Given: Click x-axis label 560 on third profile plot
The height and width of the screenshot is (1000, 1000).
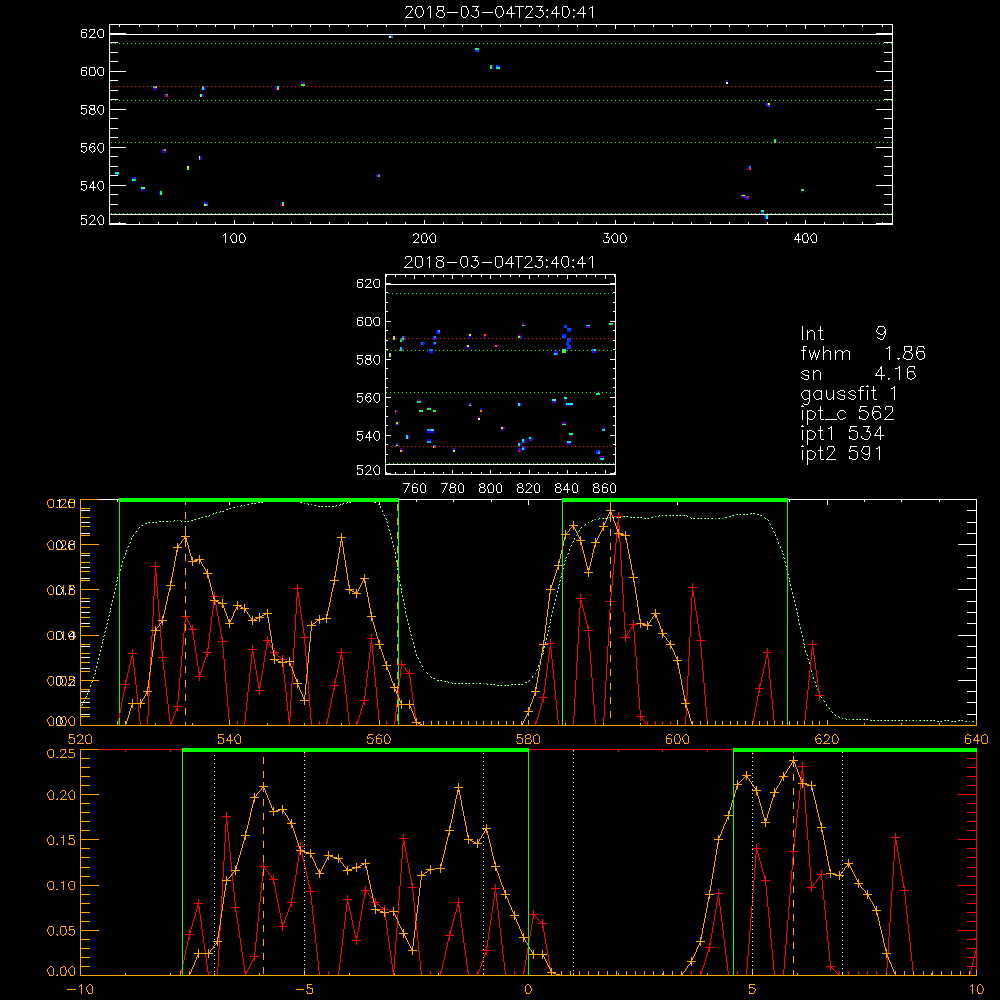Looking at the screenshot, I should (379, 740).
